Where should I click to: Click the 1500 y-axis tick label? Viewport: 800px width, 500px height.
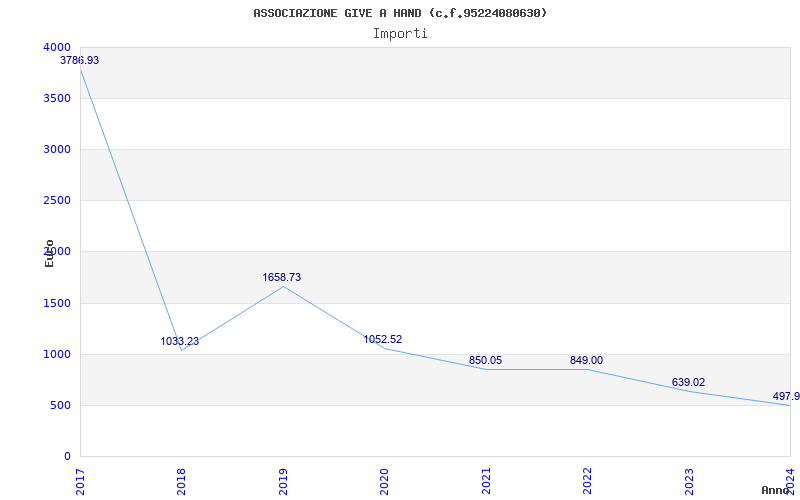(x=57, y=304)
